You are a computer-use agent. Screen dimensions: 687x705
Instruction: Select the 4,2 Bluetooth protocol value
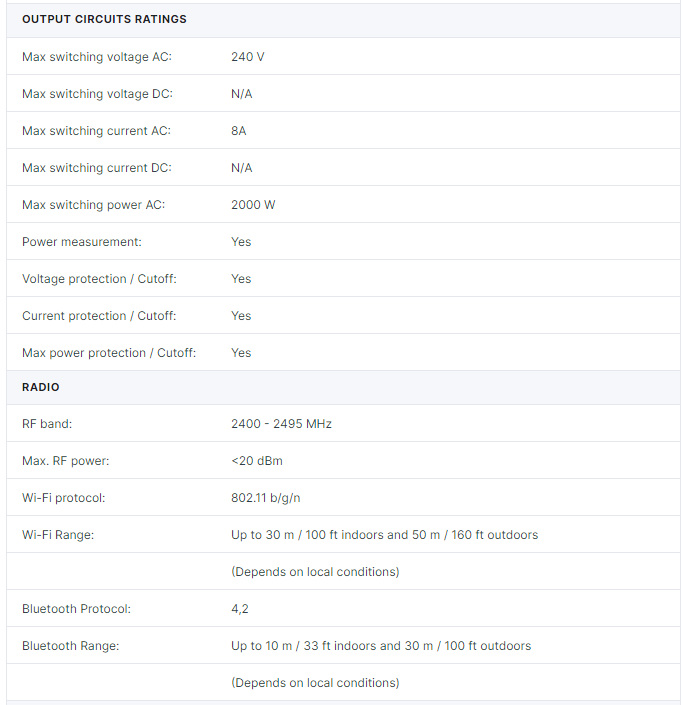(x=240, y=609)
